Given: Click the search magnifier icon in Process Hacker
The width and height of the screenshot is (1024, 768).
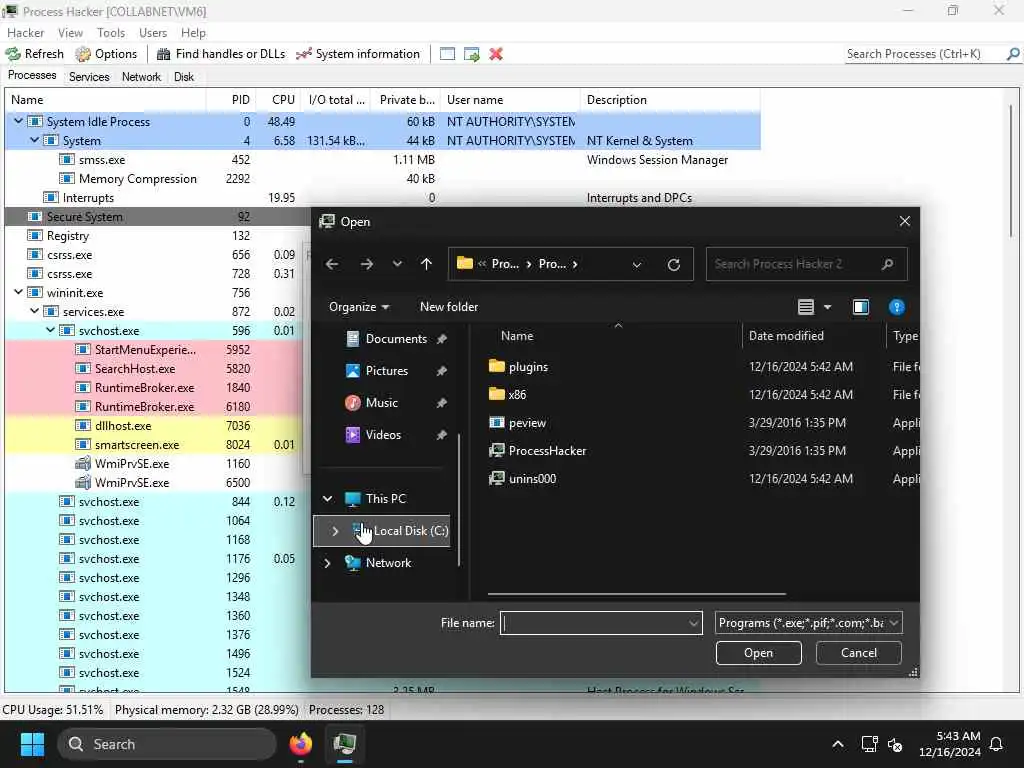Looking at the screenshot, I should point(1013,54).
